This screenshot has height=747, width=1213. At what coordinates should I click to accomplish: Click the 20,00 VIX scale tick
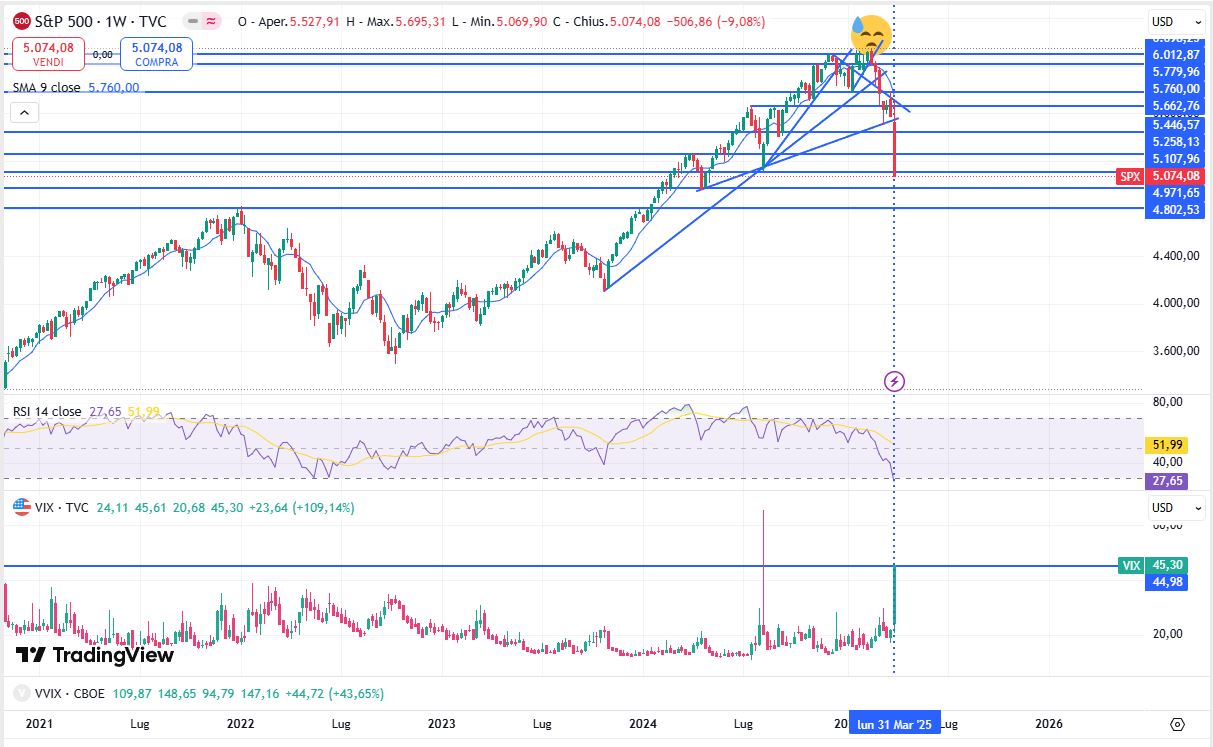pos(1168,633)
